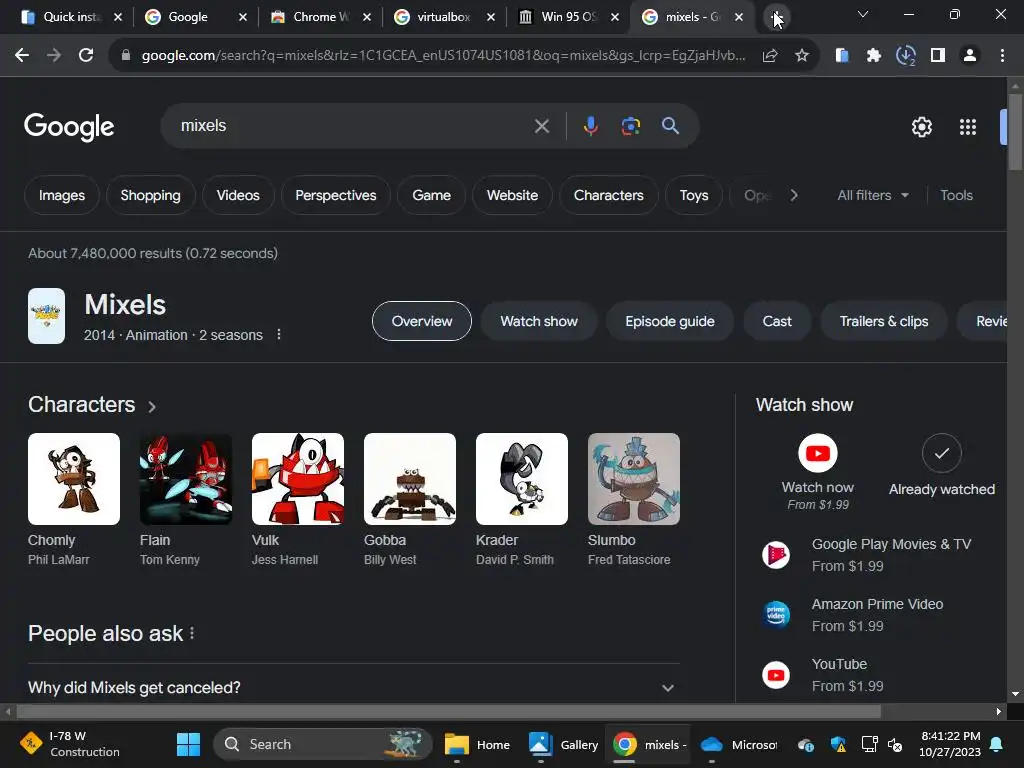Bookmark this page with the star icon
Screen dimensions: 1024x768
[802, 56]
